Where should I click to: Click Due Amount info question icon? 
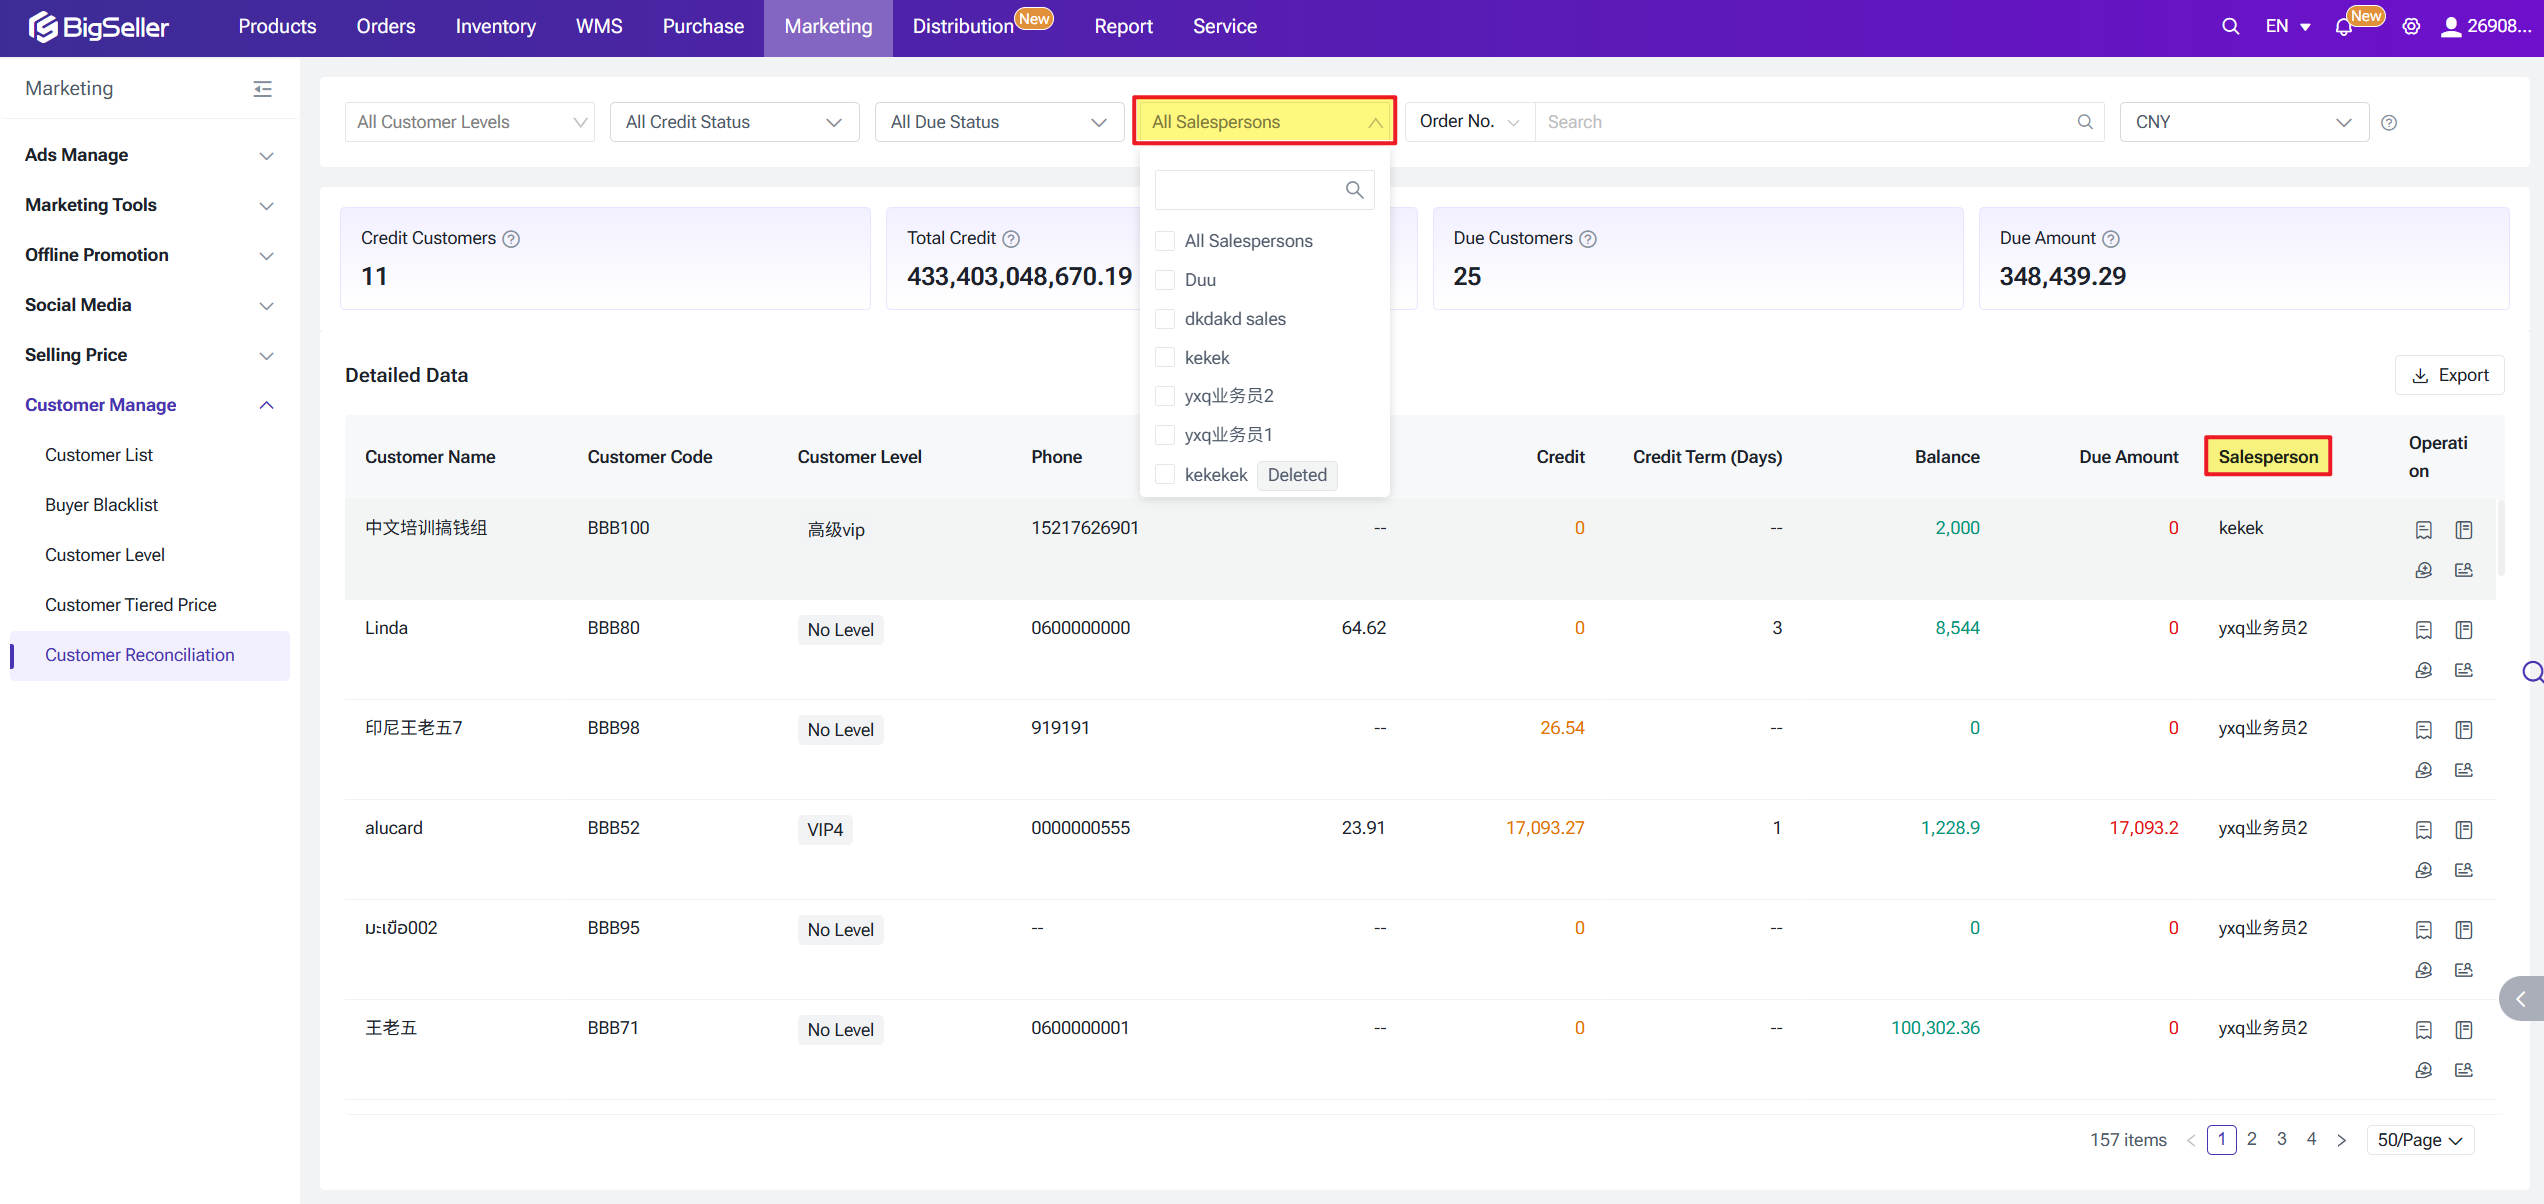(2111, 239)
